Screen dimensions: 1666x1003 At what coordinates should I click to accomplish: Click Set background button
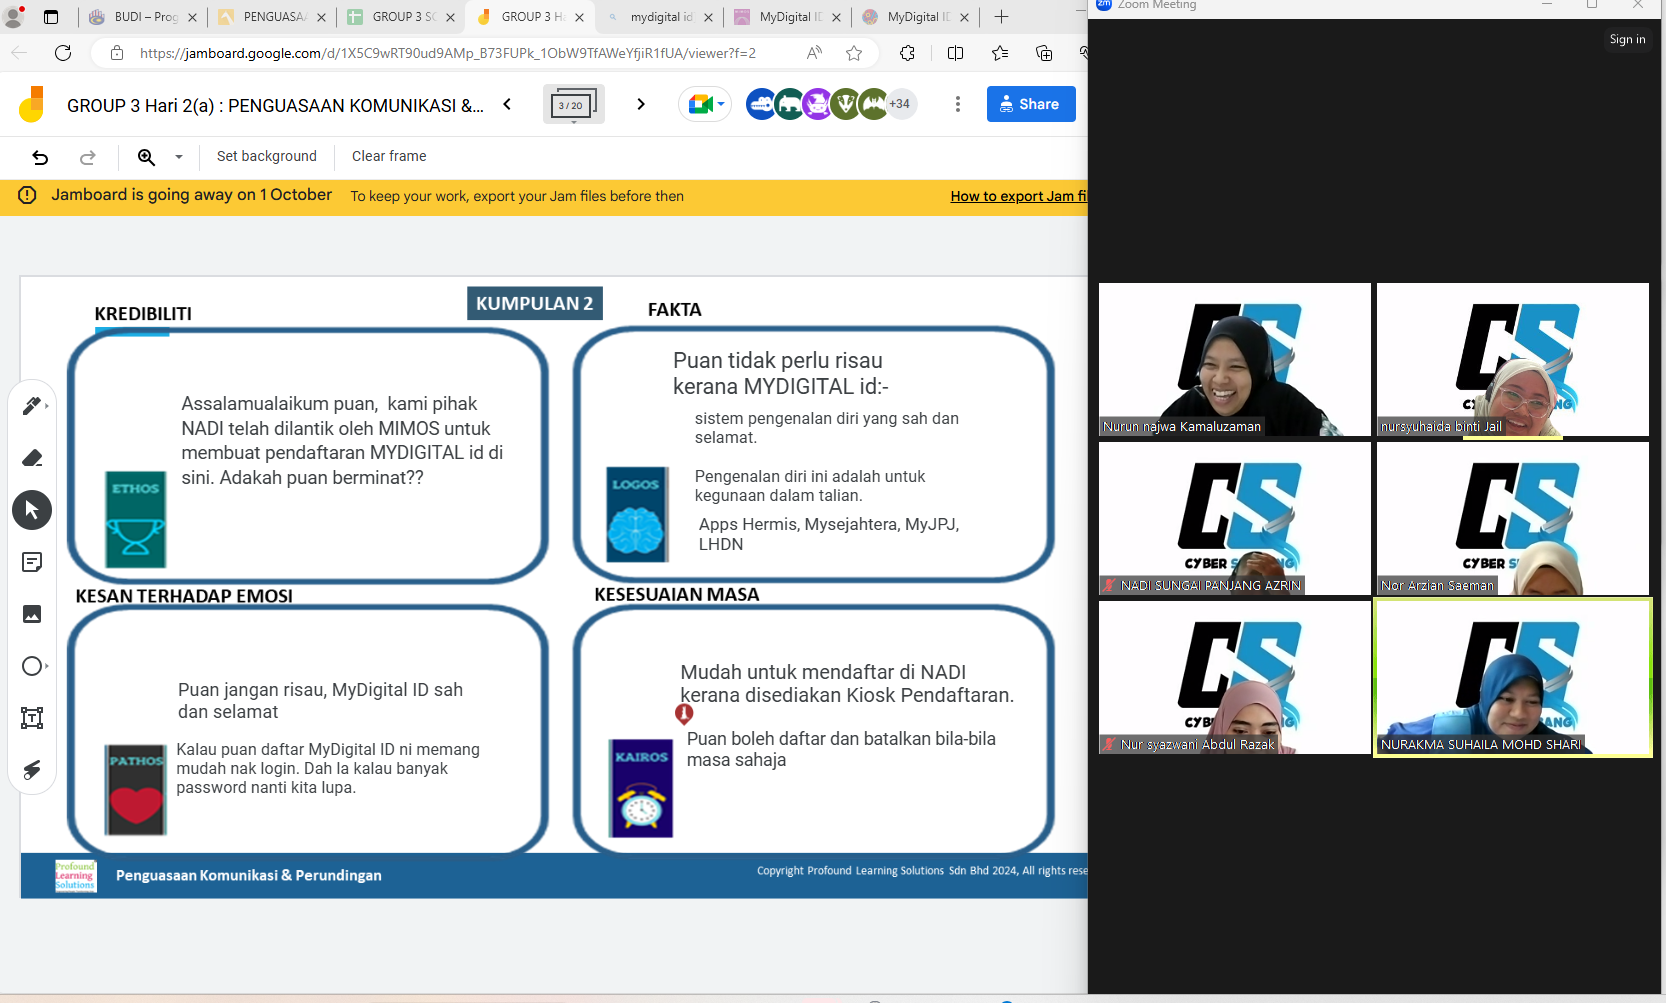tap(266, 156)
